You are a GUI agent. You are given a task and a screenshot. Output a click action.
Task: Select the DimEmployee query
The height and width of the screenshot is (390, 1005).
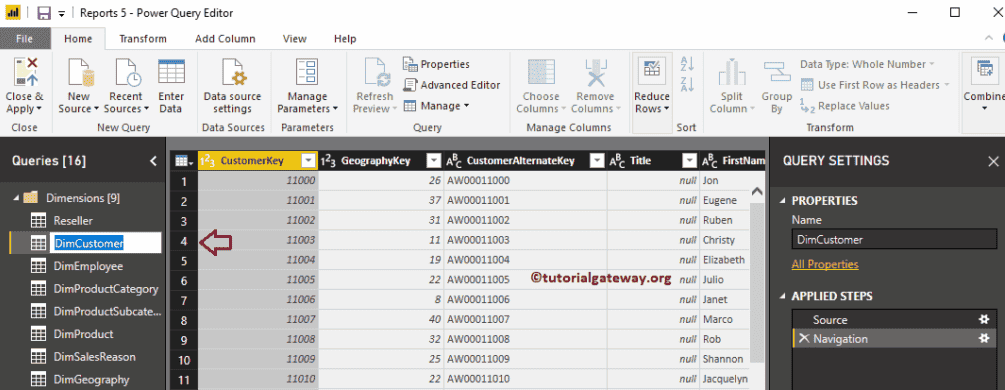pos(88,266)
